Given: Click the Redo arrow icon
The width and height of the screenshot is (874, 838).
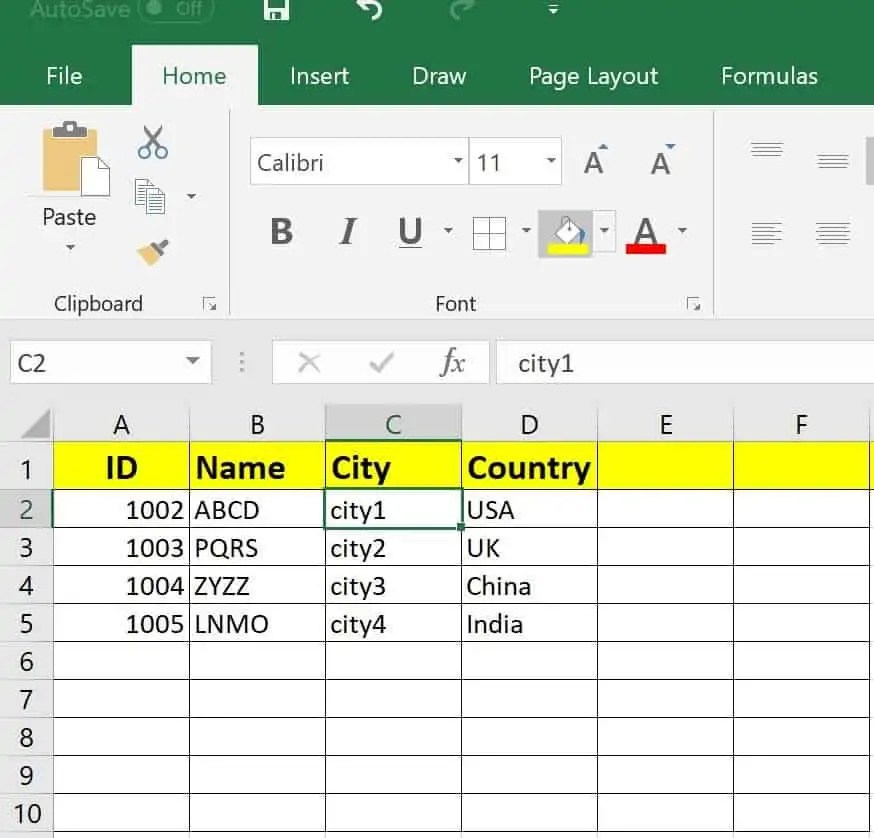Looking at the screenshot, I should [462, 9].
